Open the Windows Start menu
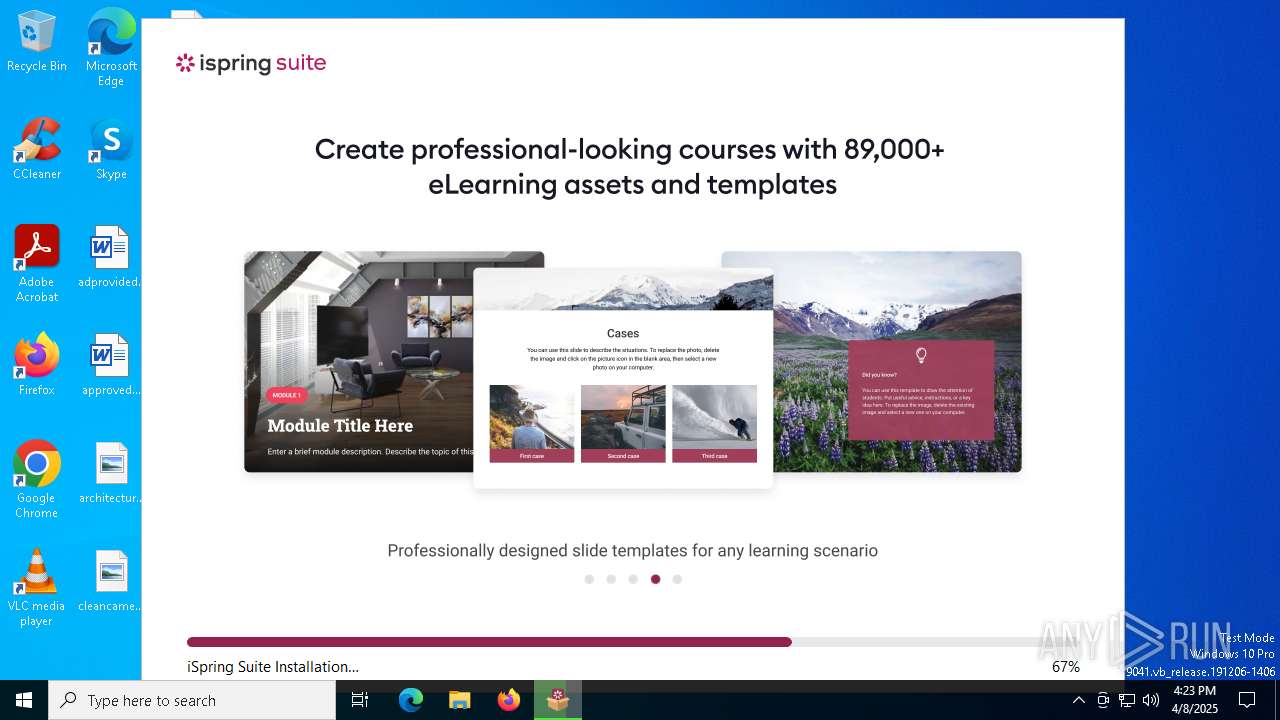The image size is (1280, 720). pos(24,700)
